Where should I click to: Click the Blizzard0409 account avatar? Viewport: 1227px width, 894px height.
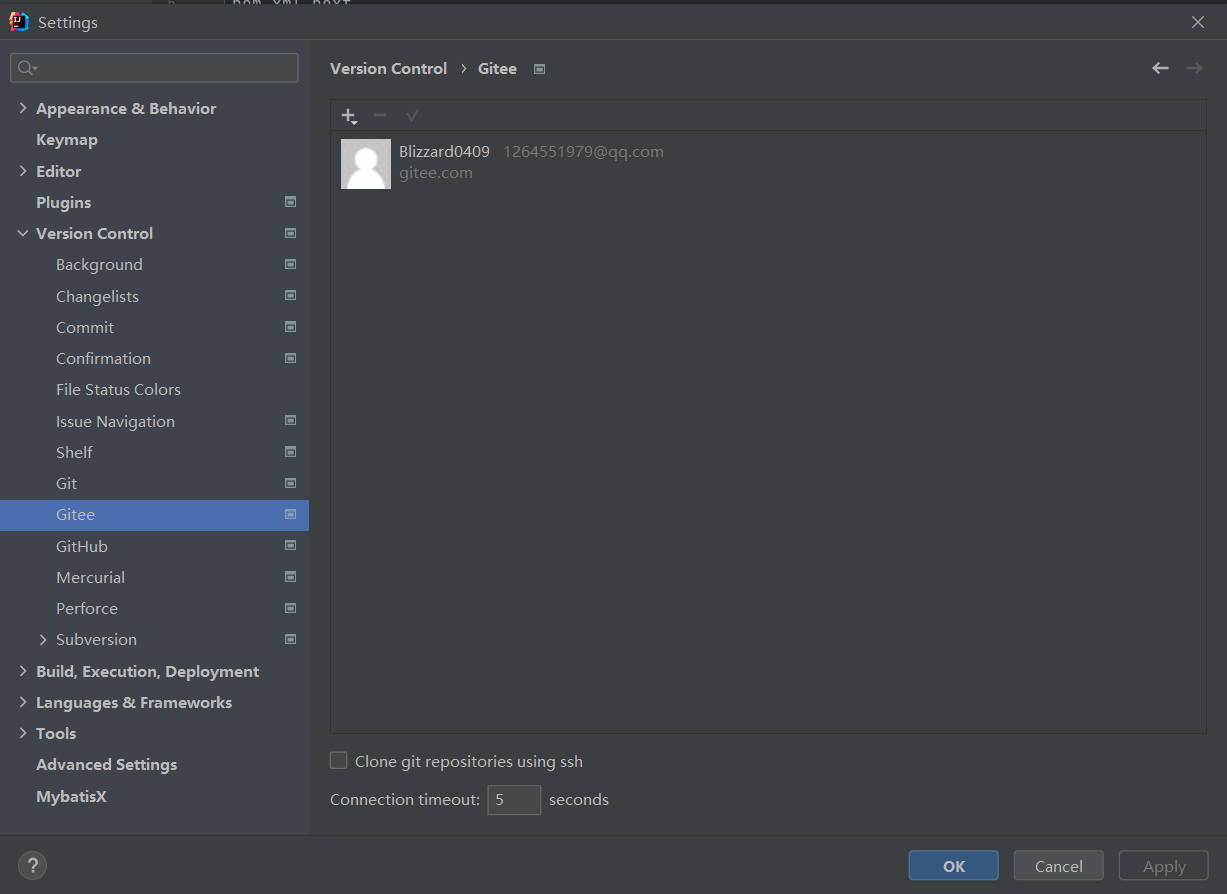pyautogui.click(x=366, y=164)
